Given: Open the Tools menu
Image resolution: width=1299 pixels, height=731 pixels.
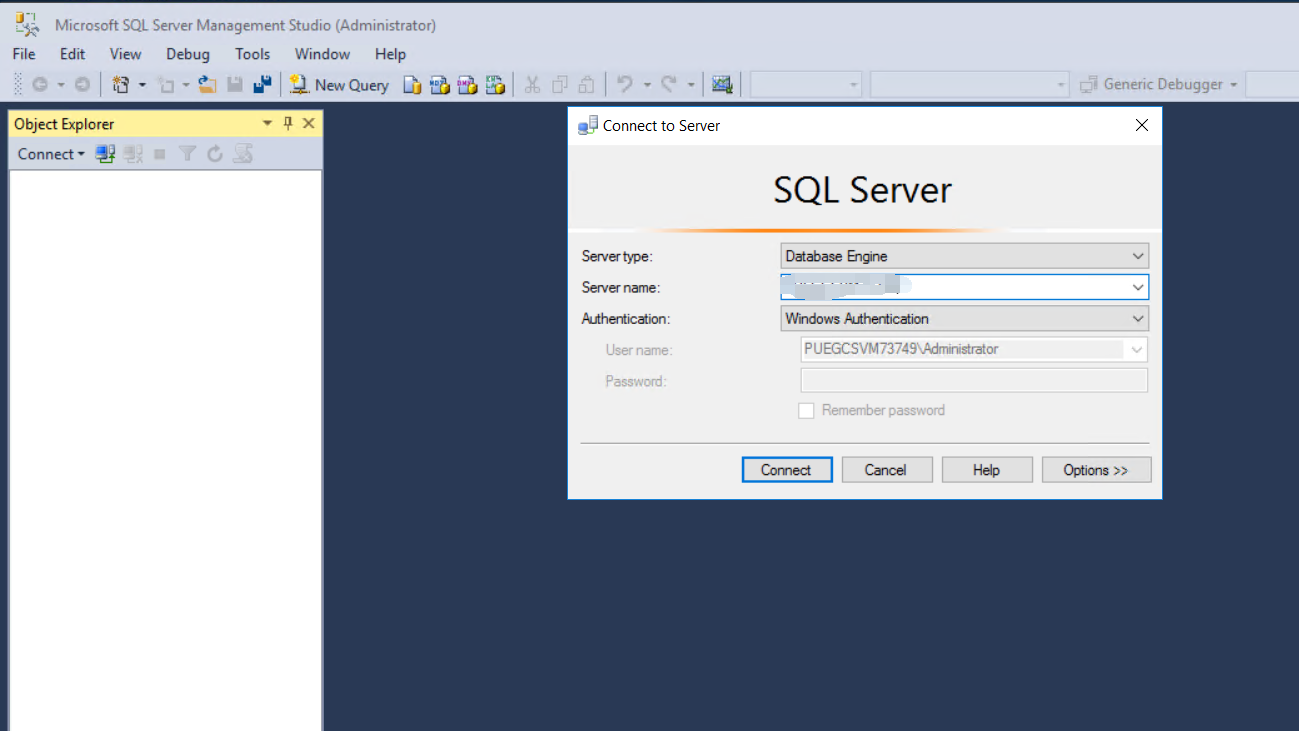Looking at the screenshot, I should (252, 54).
